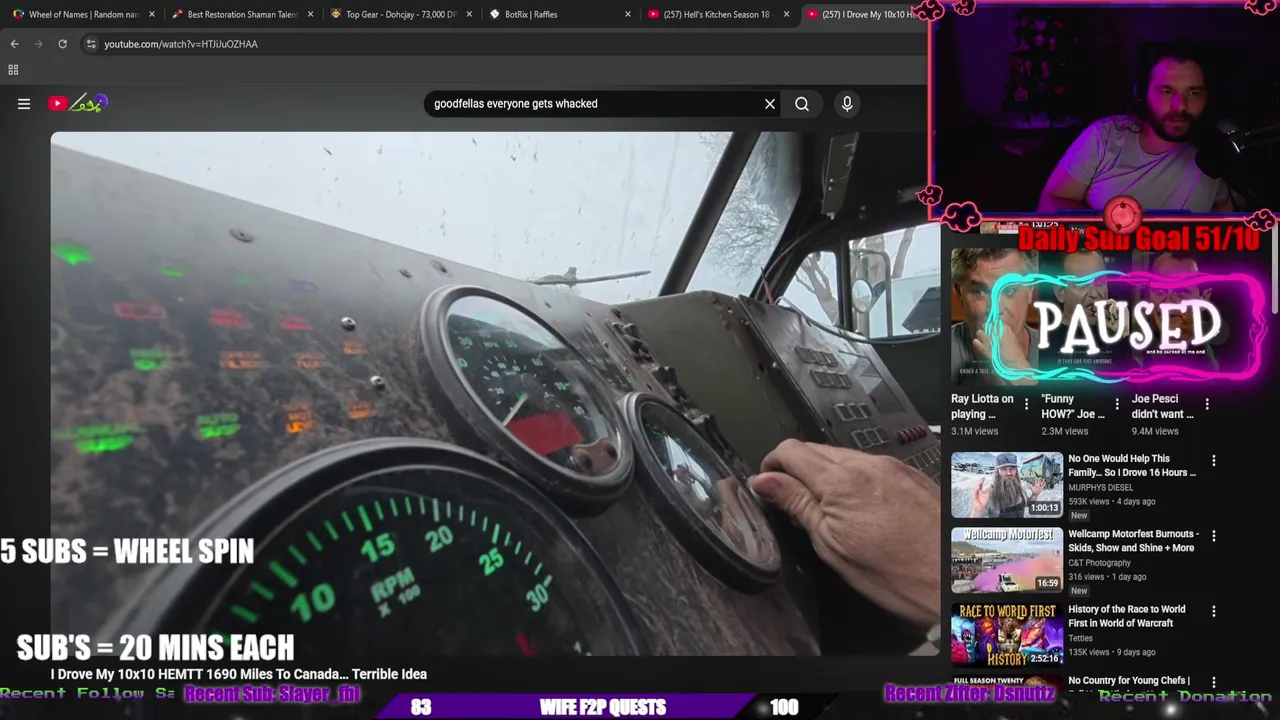
Task: Open "Wellcamp Motorfest Burnouts" video title
Action: 1133,541
